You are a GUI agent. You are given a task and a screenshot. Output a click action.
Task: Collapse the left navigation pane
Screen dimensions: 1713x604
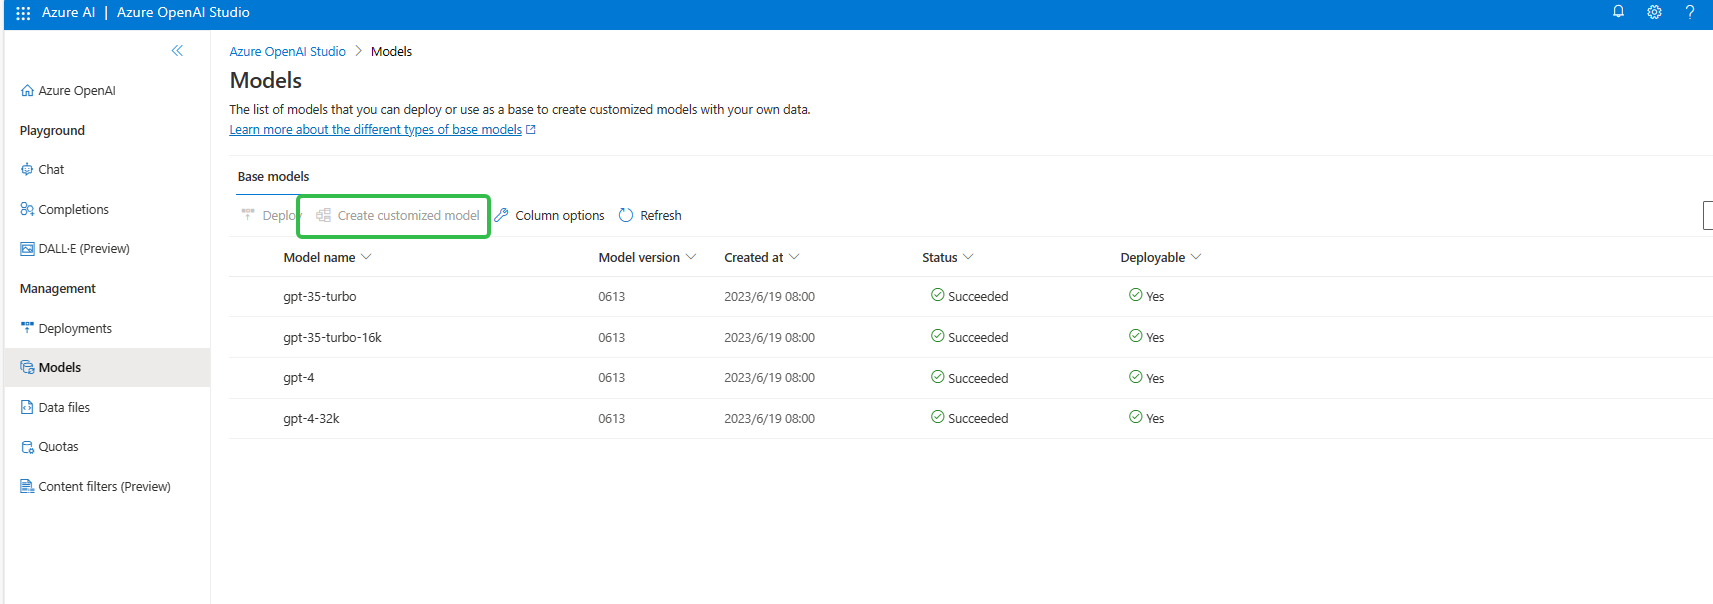[x=177, y=51]
